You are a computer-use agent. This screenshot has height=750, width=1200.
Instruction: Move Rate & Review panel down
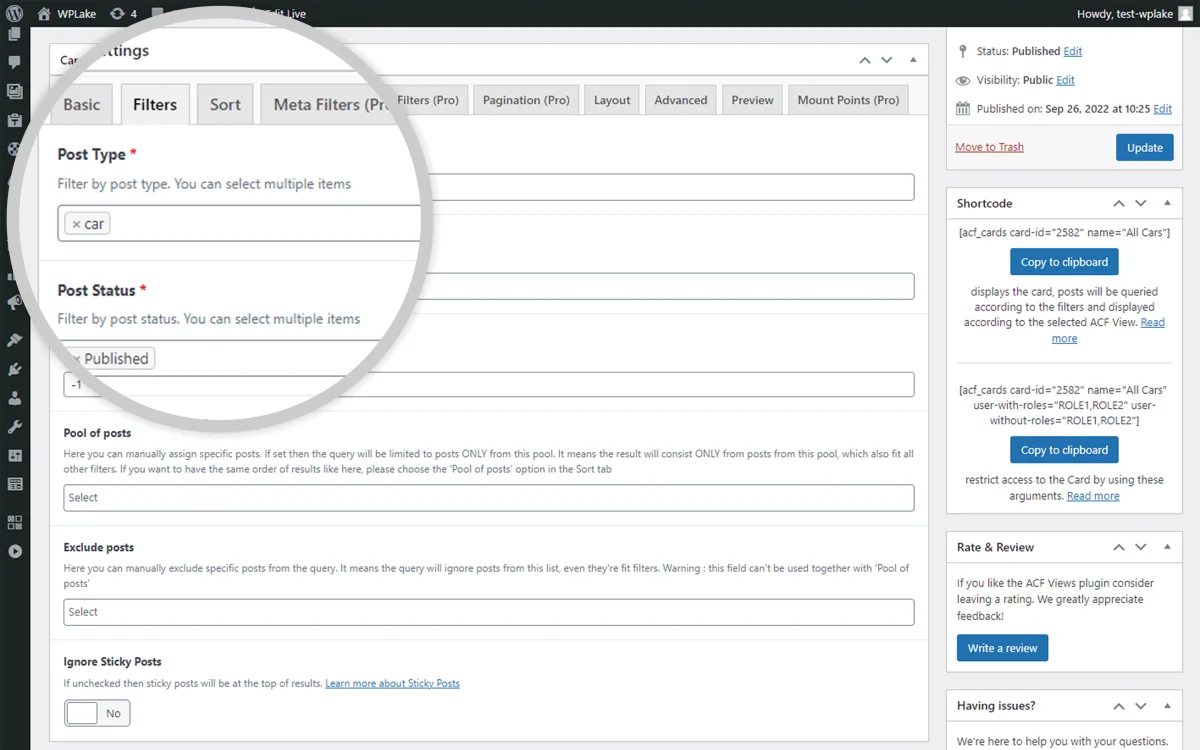click(x=1141, y=547)
